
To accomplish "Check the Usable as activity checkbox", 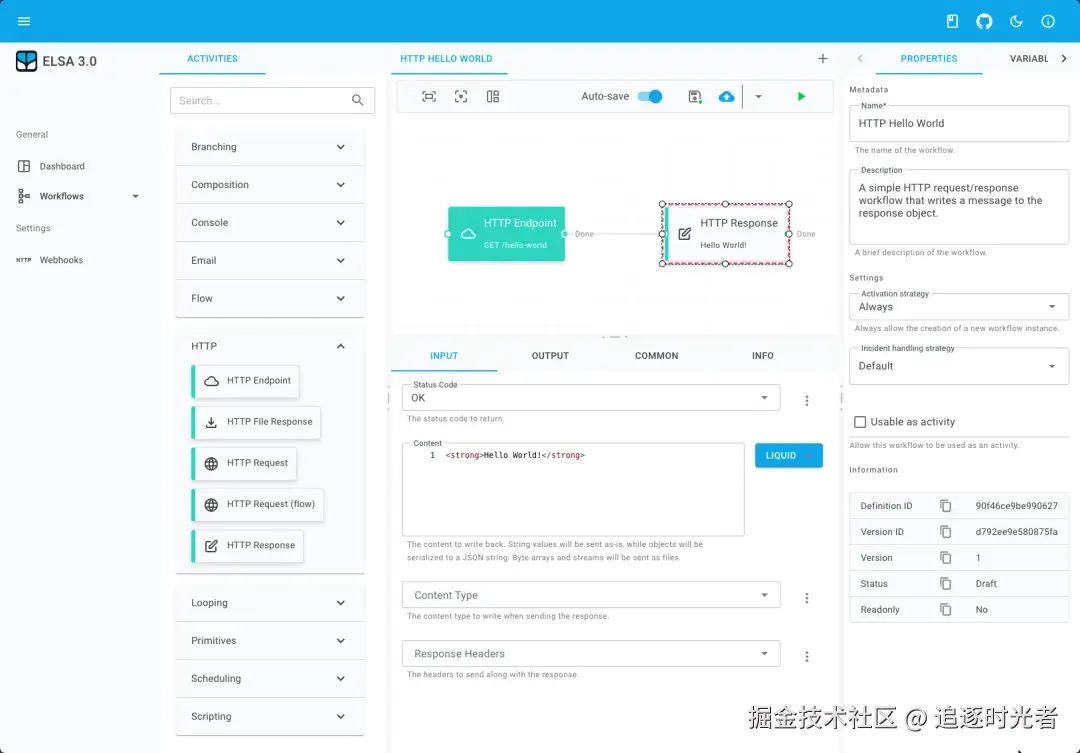I will coord(860,422).
